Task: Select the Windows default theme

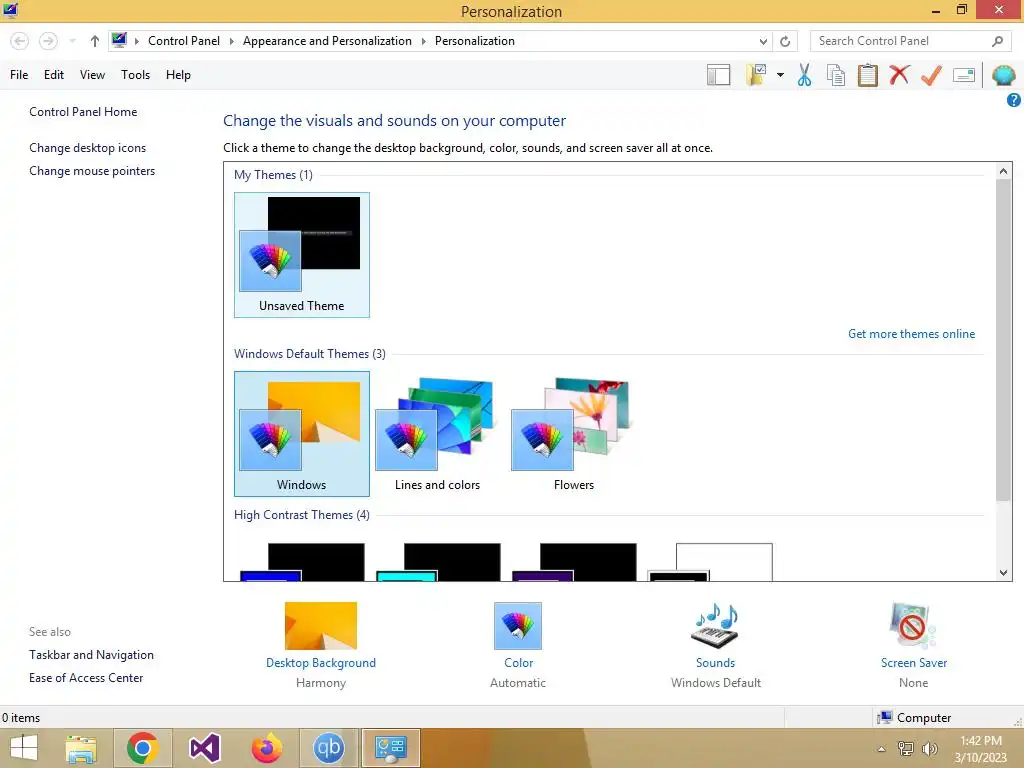Action: [302, 434]
